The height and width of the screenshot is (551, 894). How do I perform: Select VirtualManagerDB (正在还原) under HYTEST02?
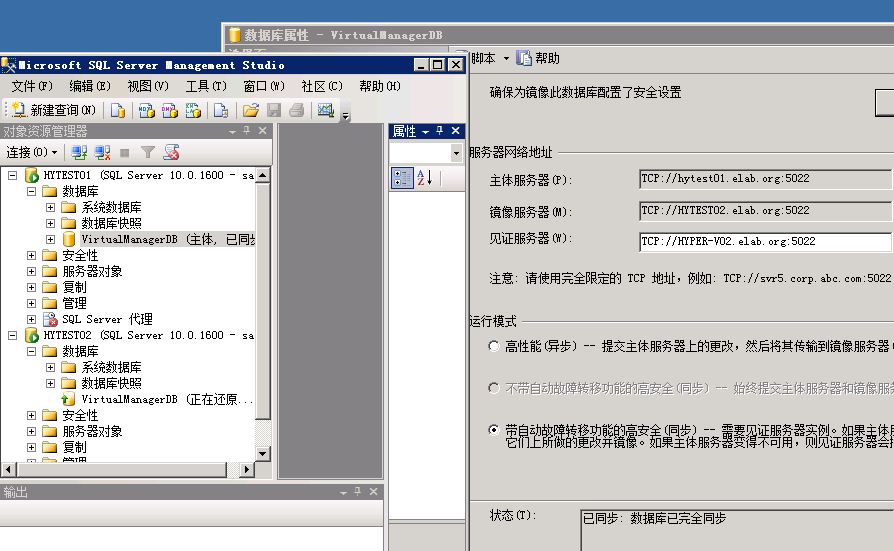point(166,399)
